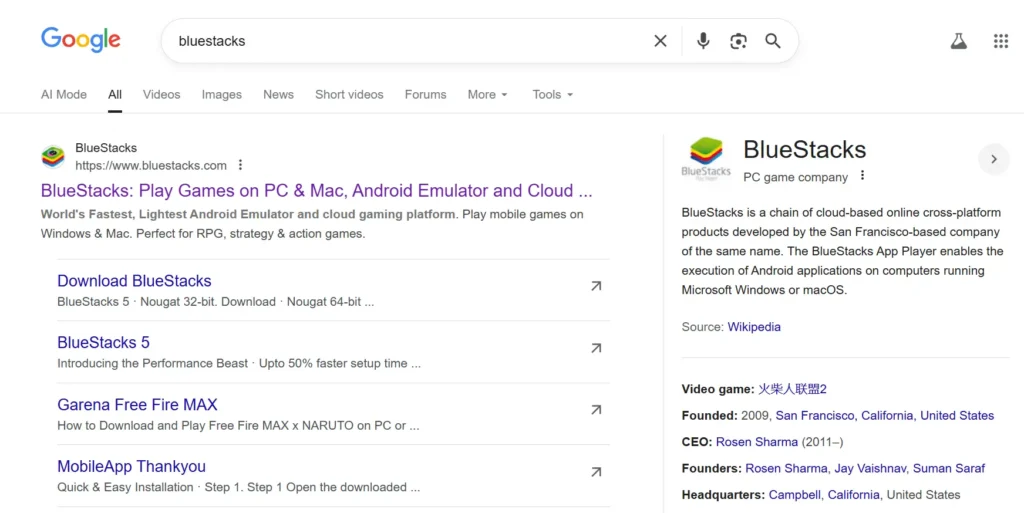This screenshot has width=1024, height=513.
Task: Switch to Videos tab
Action: click(161, 95)
